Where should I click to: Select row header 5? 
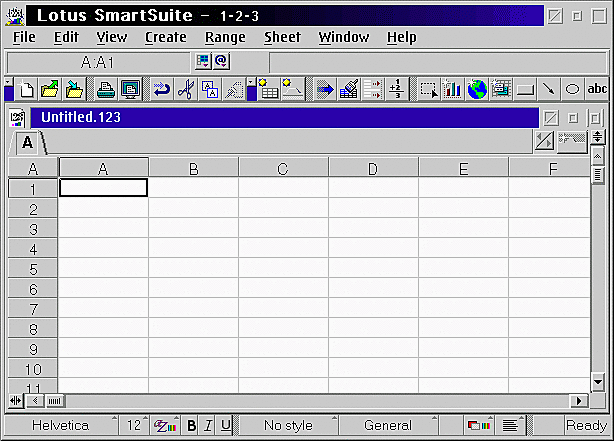tap(33, 269)
